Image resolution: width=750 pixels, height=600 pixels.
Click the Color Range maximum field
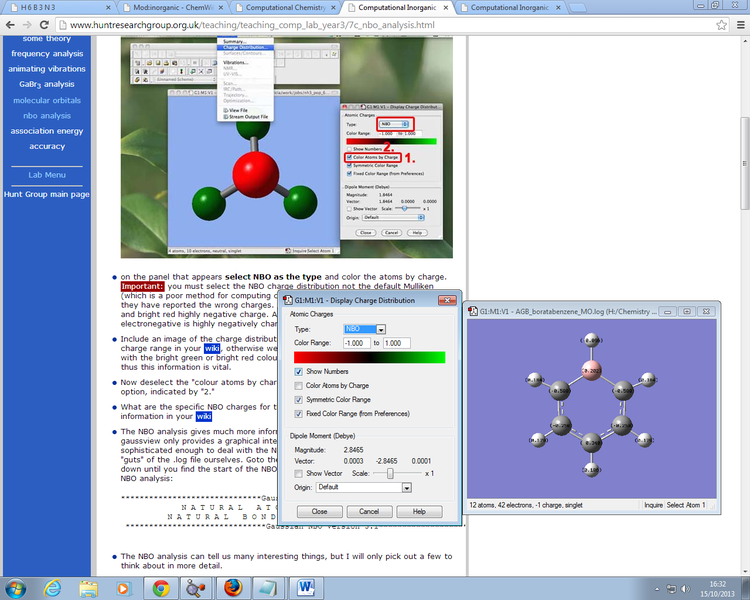[x=397, y=343]
